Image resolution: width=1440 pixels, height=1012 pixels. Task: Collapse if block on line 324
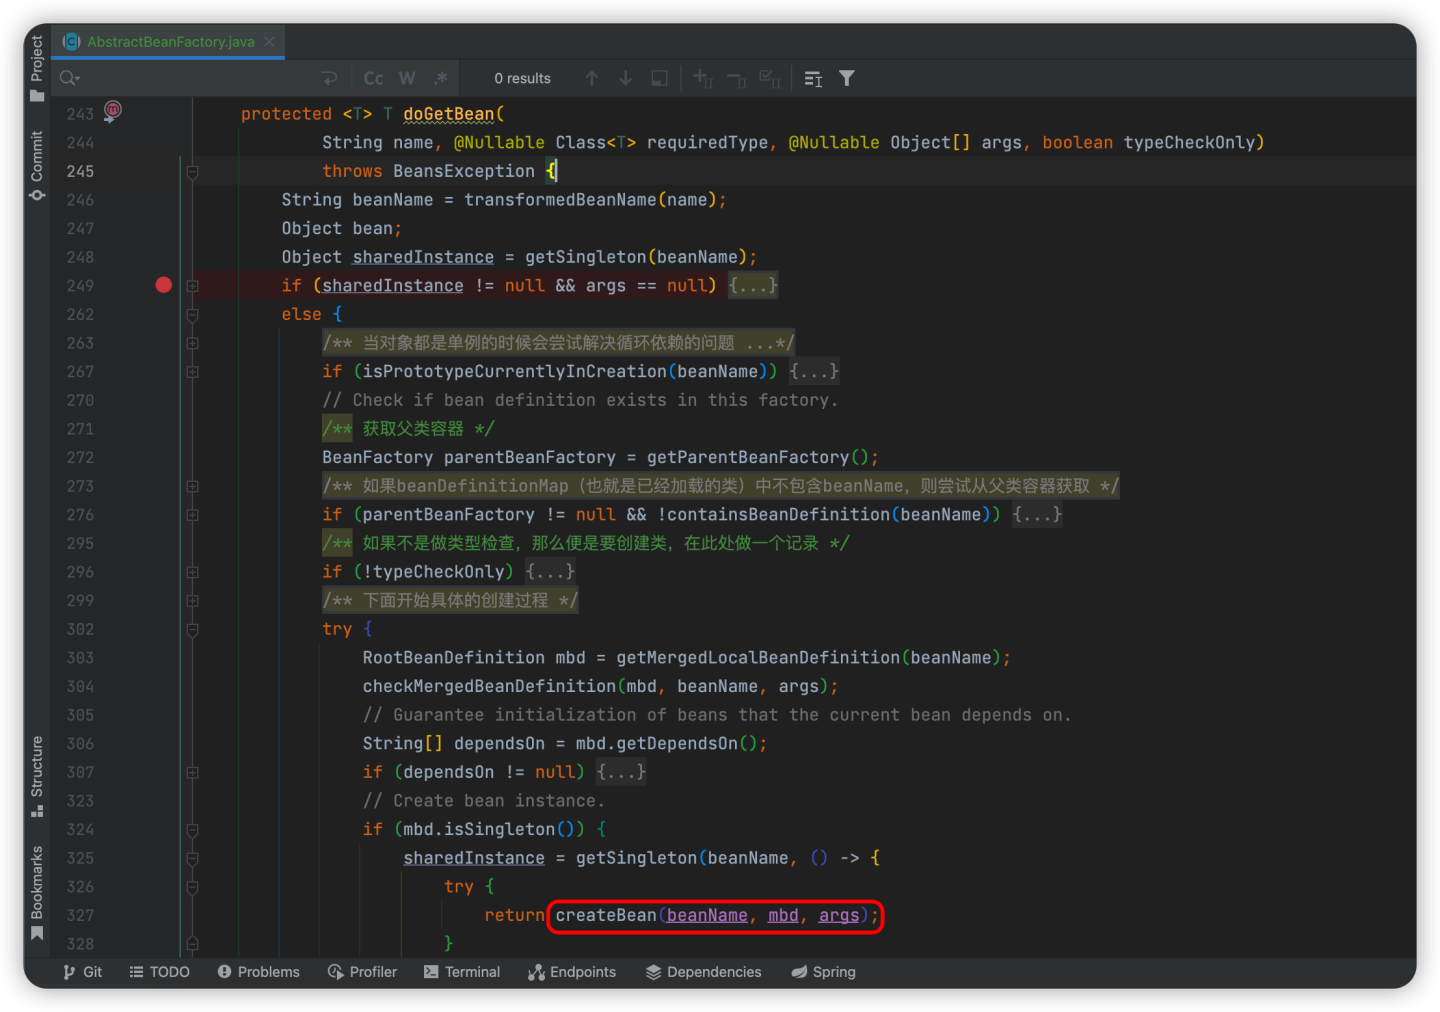coord(192,830)
